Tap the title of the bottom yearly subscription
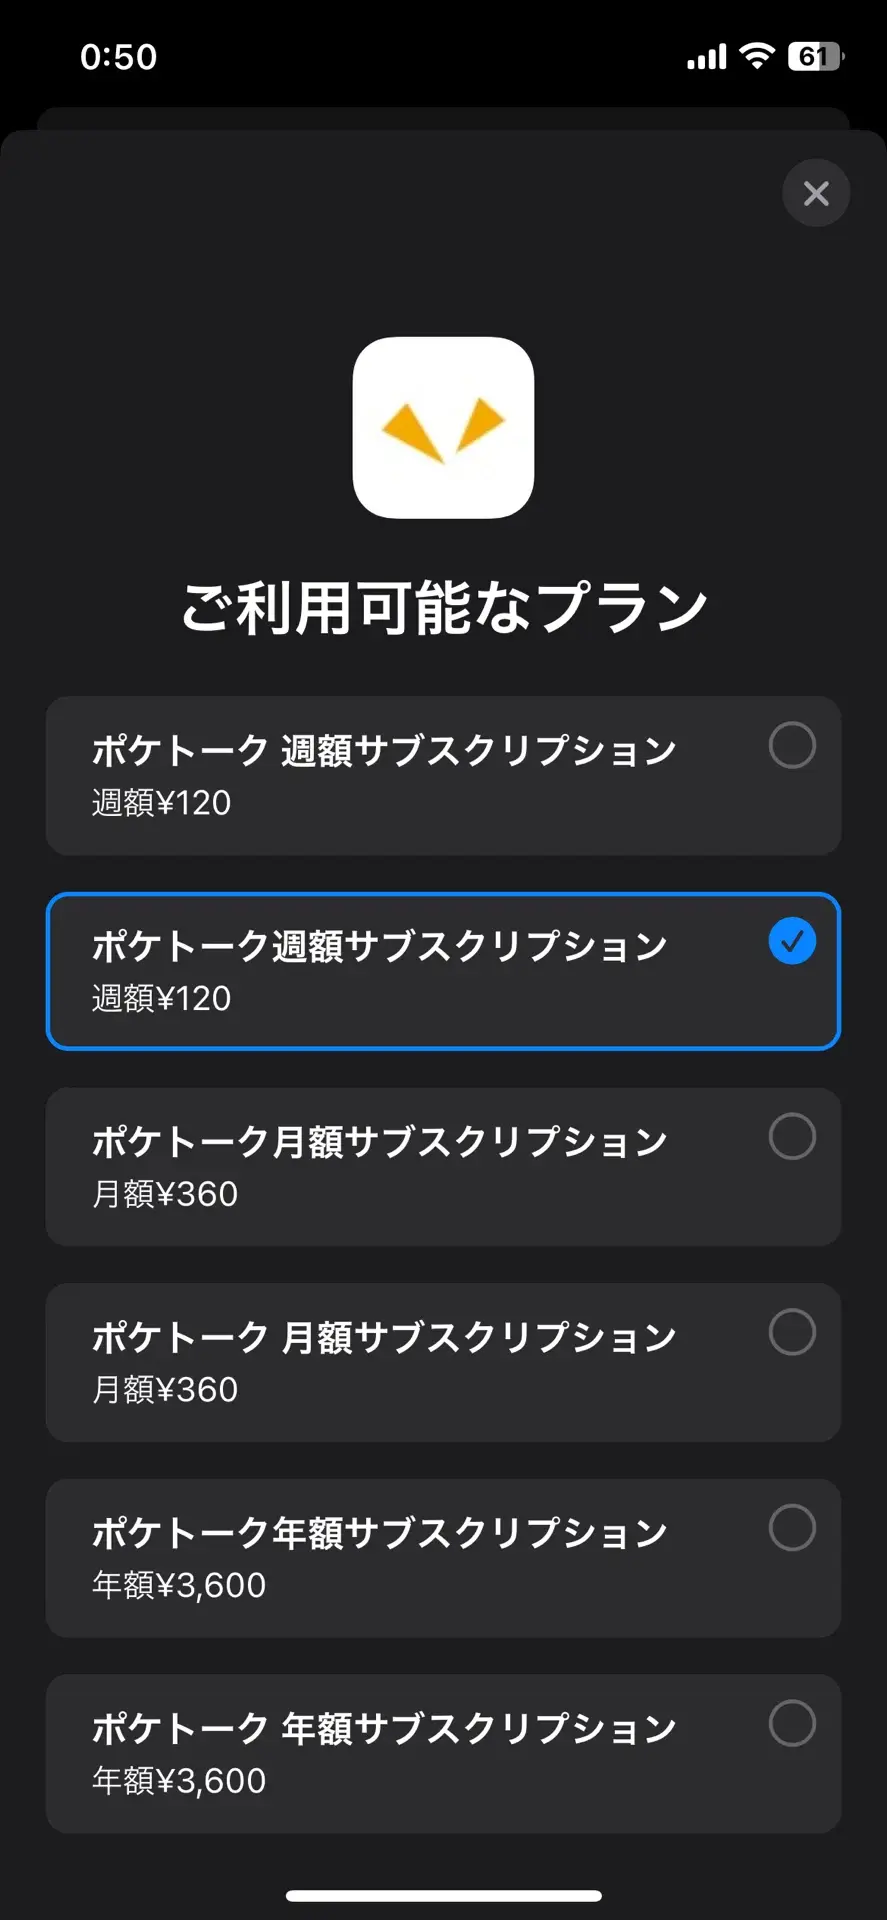 click(x=384, y=1729)
